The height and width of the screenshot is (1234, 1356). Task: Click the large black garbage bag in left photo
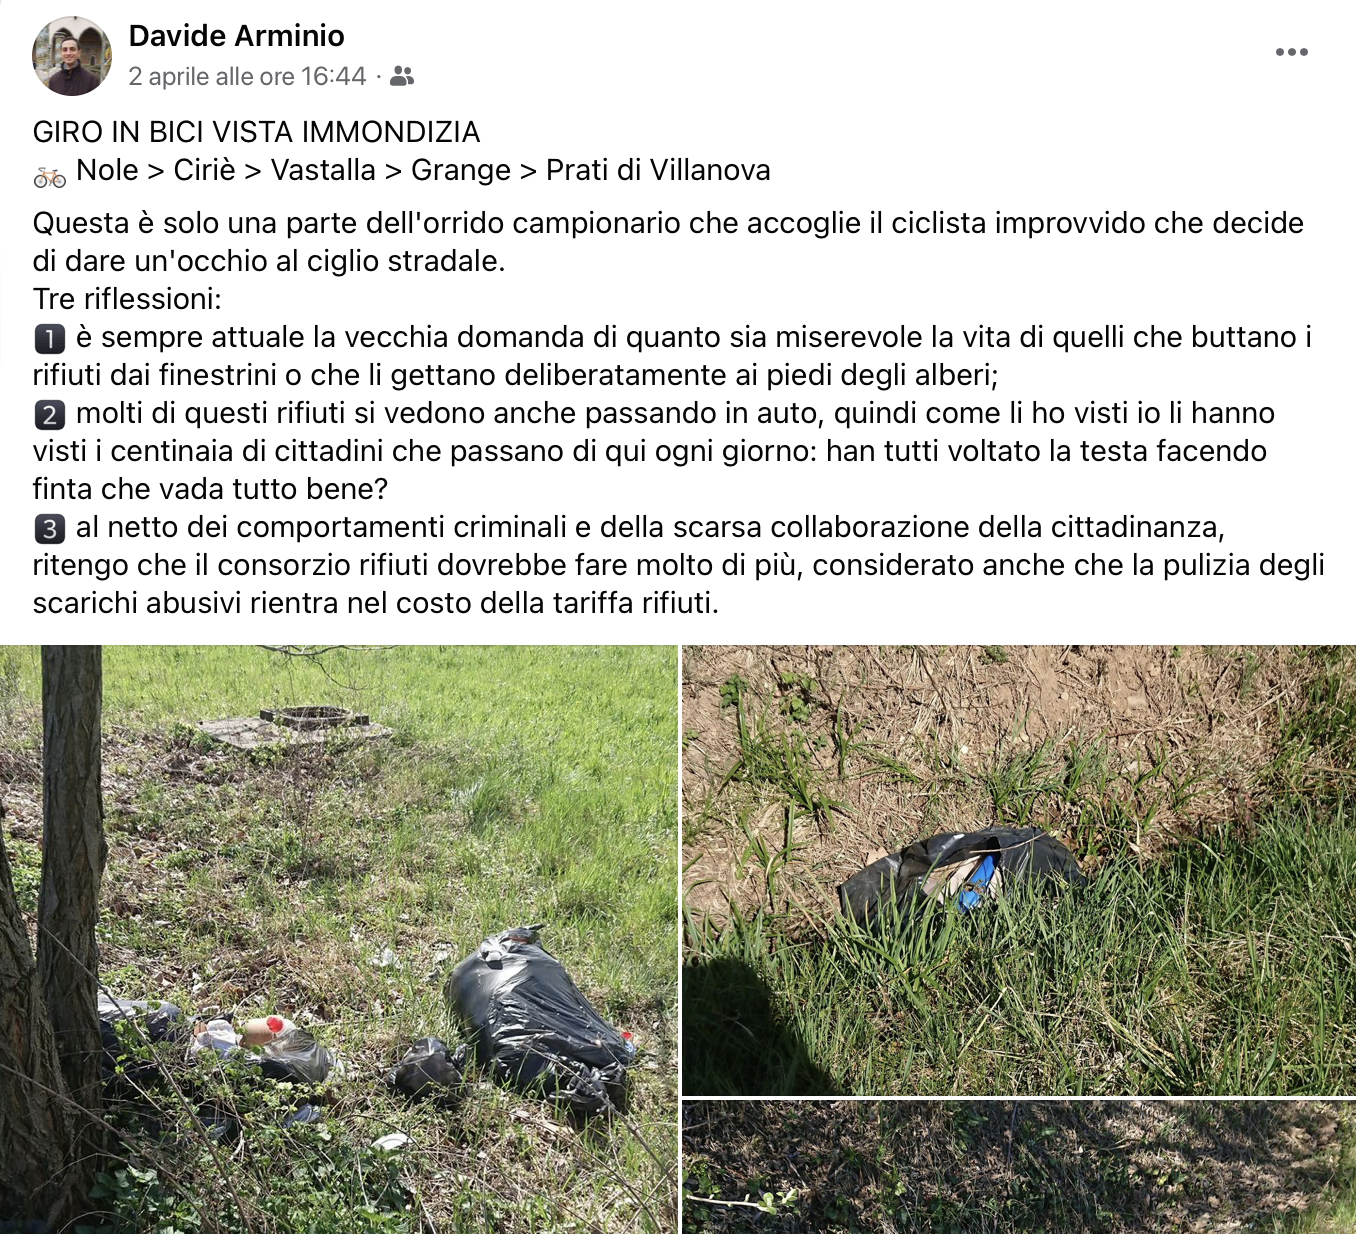coord(539,1015)
